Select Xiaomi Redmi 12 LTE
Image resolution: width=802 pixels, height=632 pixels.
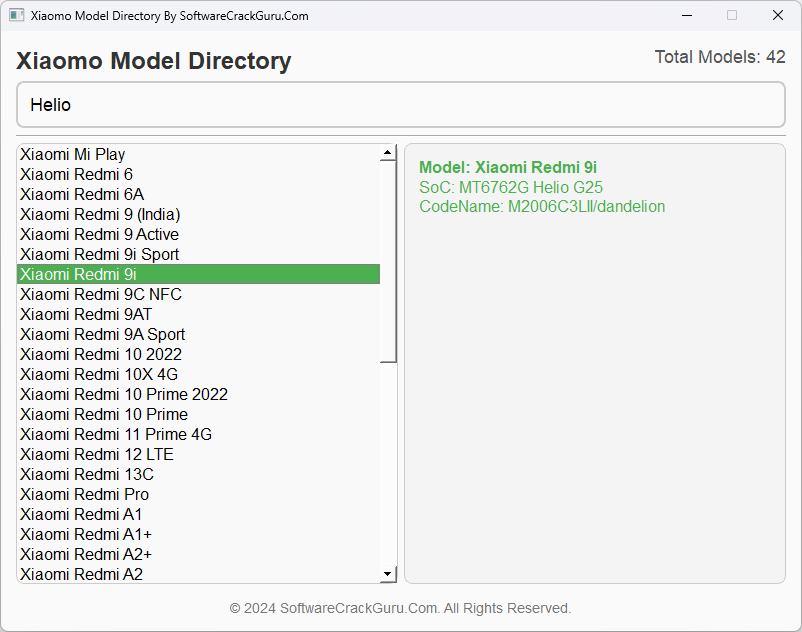tap(198, 454)
